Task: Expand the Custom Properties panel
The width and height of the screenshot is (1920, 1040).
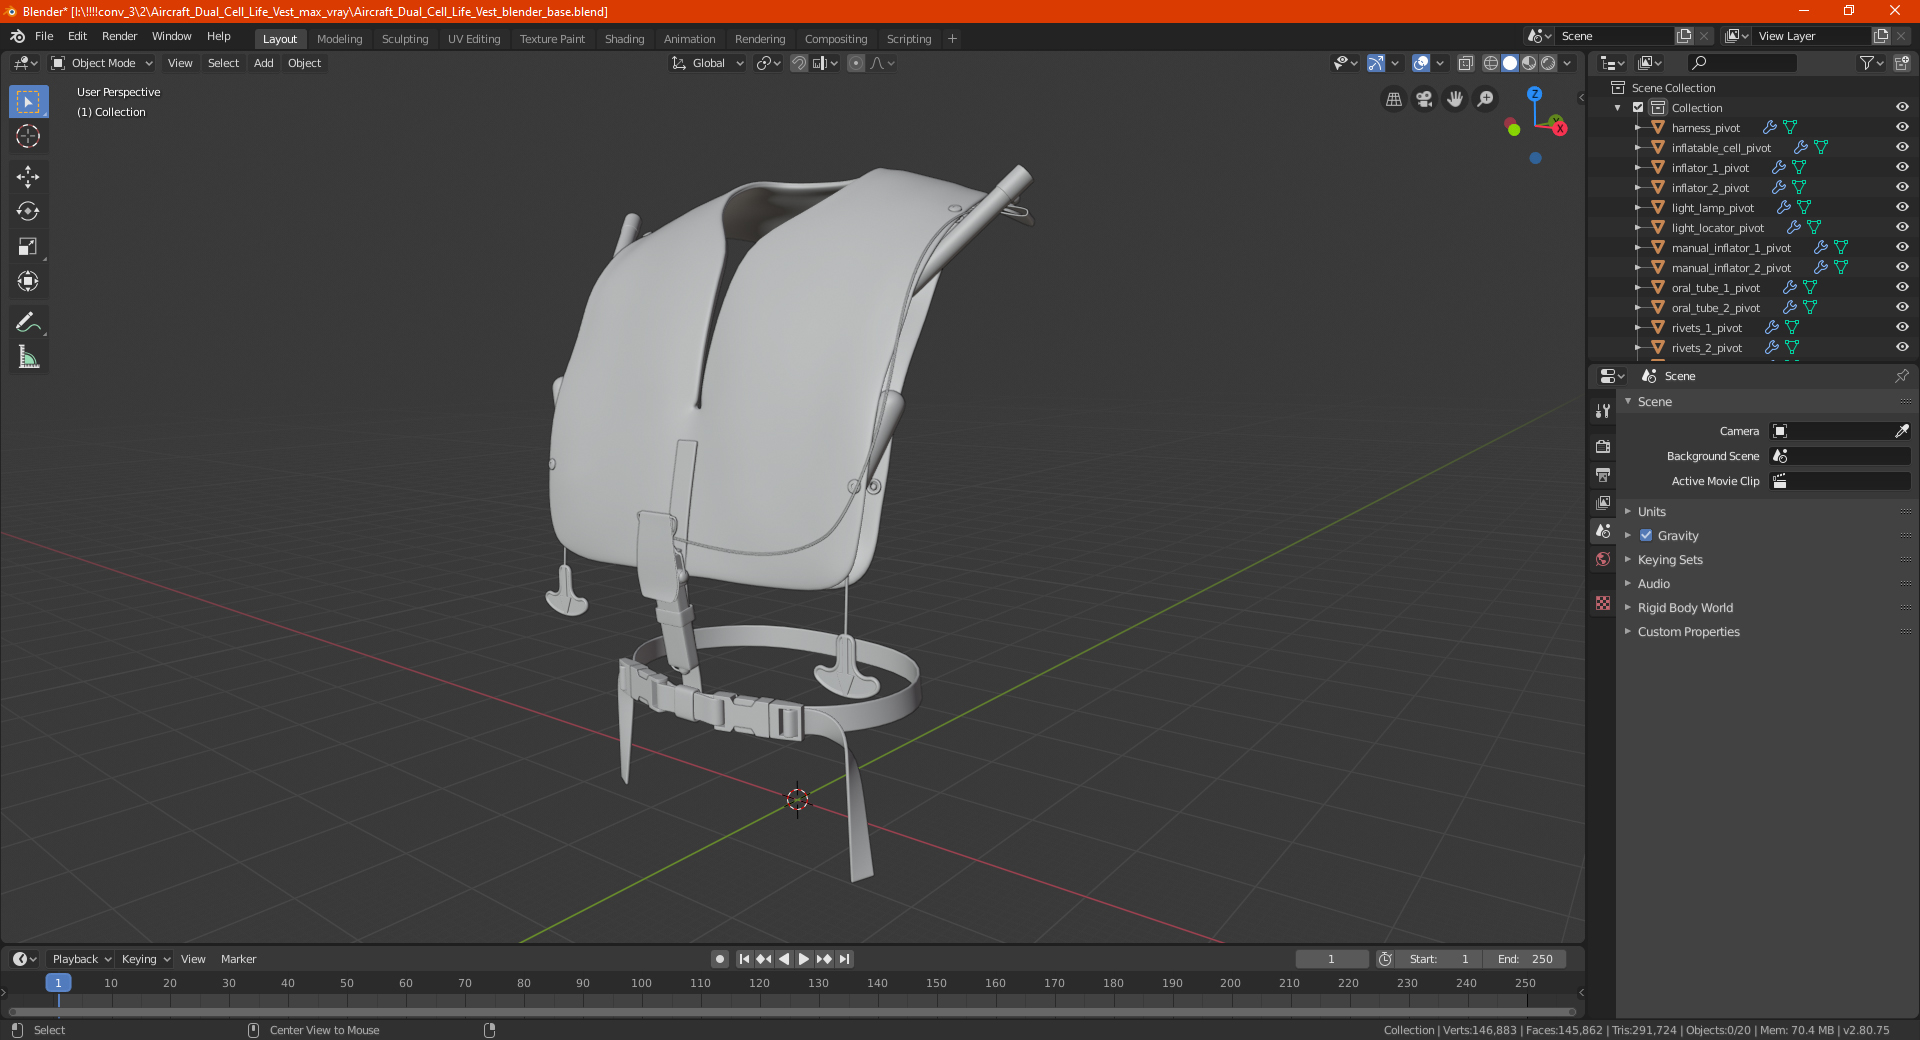Action: point(1688,632)
